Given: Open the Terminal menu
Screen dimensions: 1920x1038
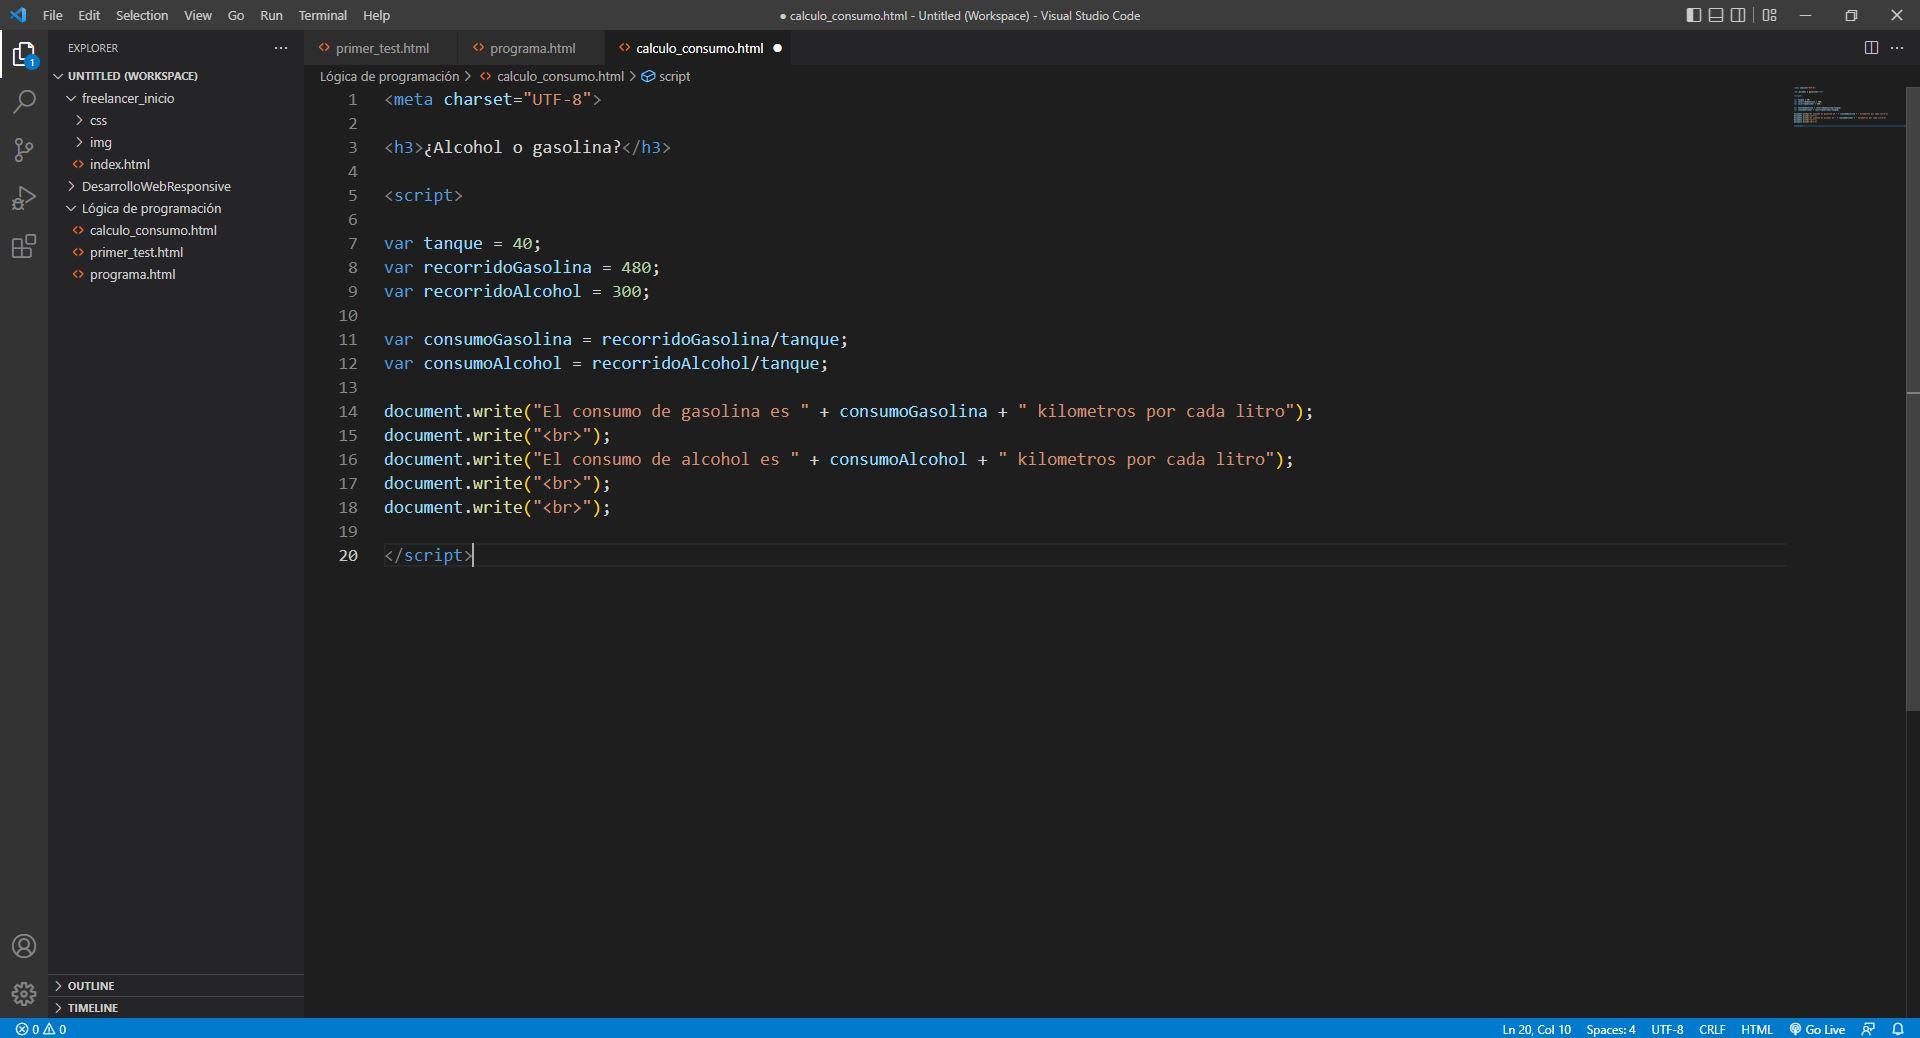Looking at the screenshot, I should tap(322, 15).
